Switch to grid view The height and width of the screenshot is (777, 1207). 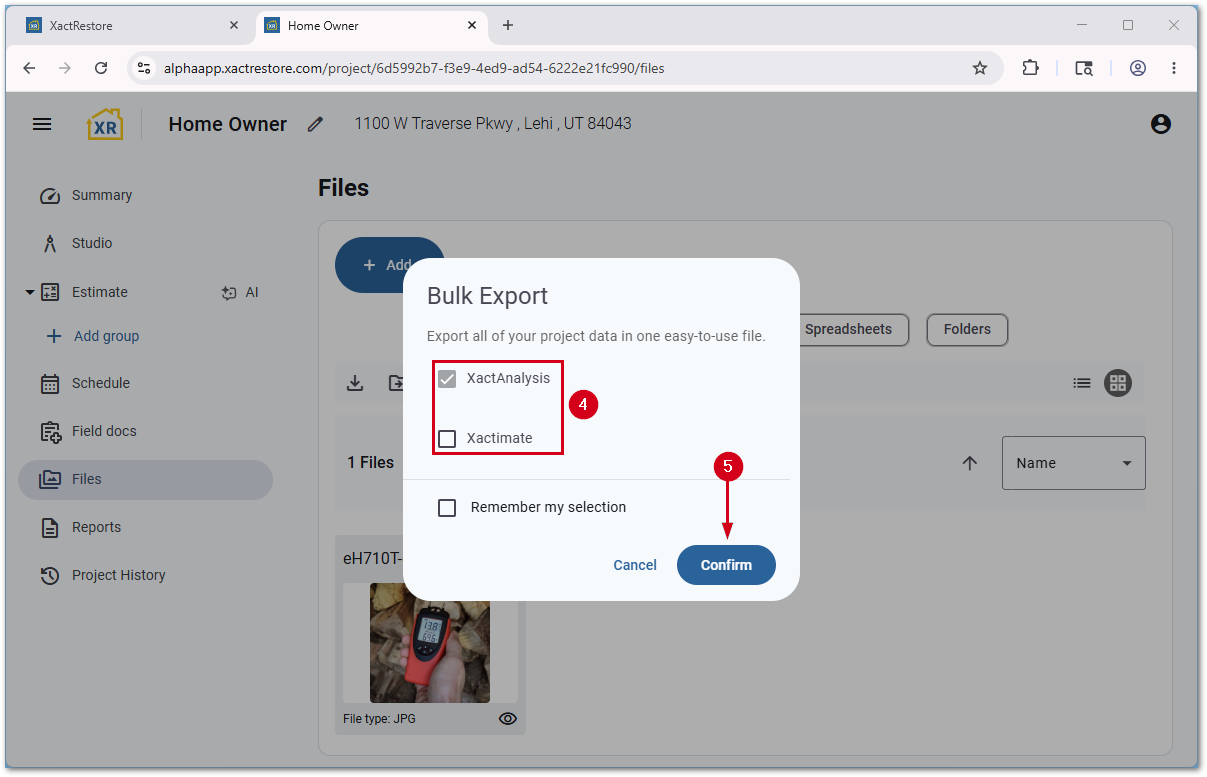pyautogui.click(x=1118, y=383)
